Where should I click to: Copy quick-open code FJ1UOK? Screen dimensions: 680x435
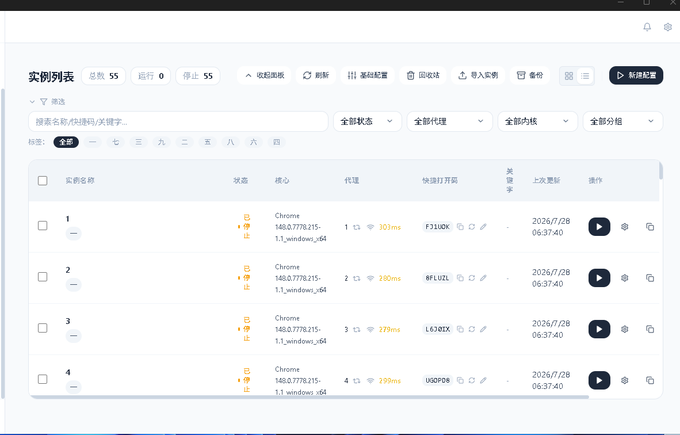(460, 227)
